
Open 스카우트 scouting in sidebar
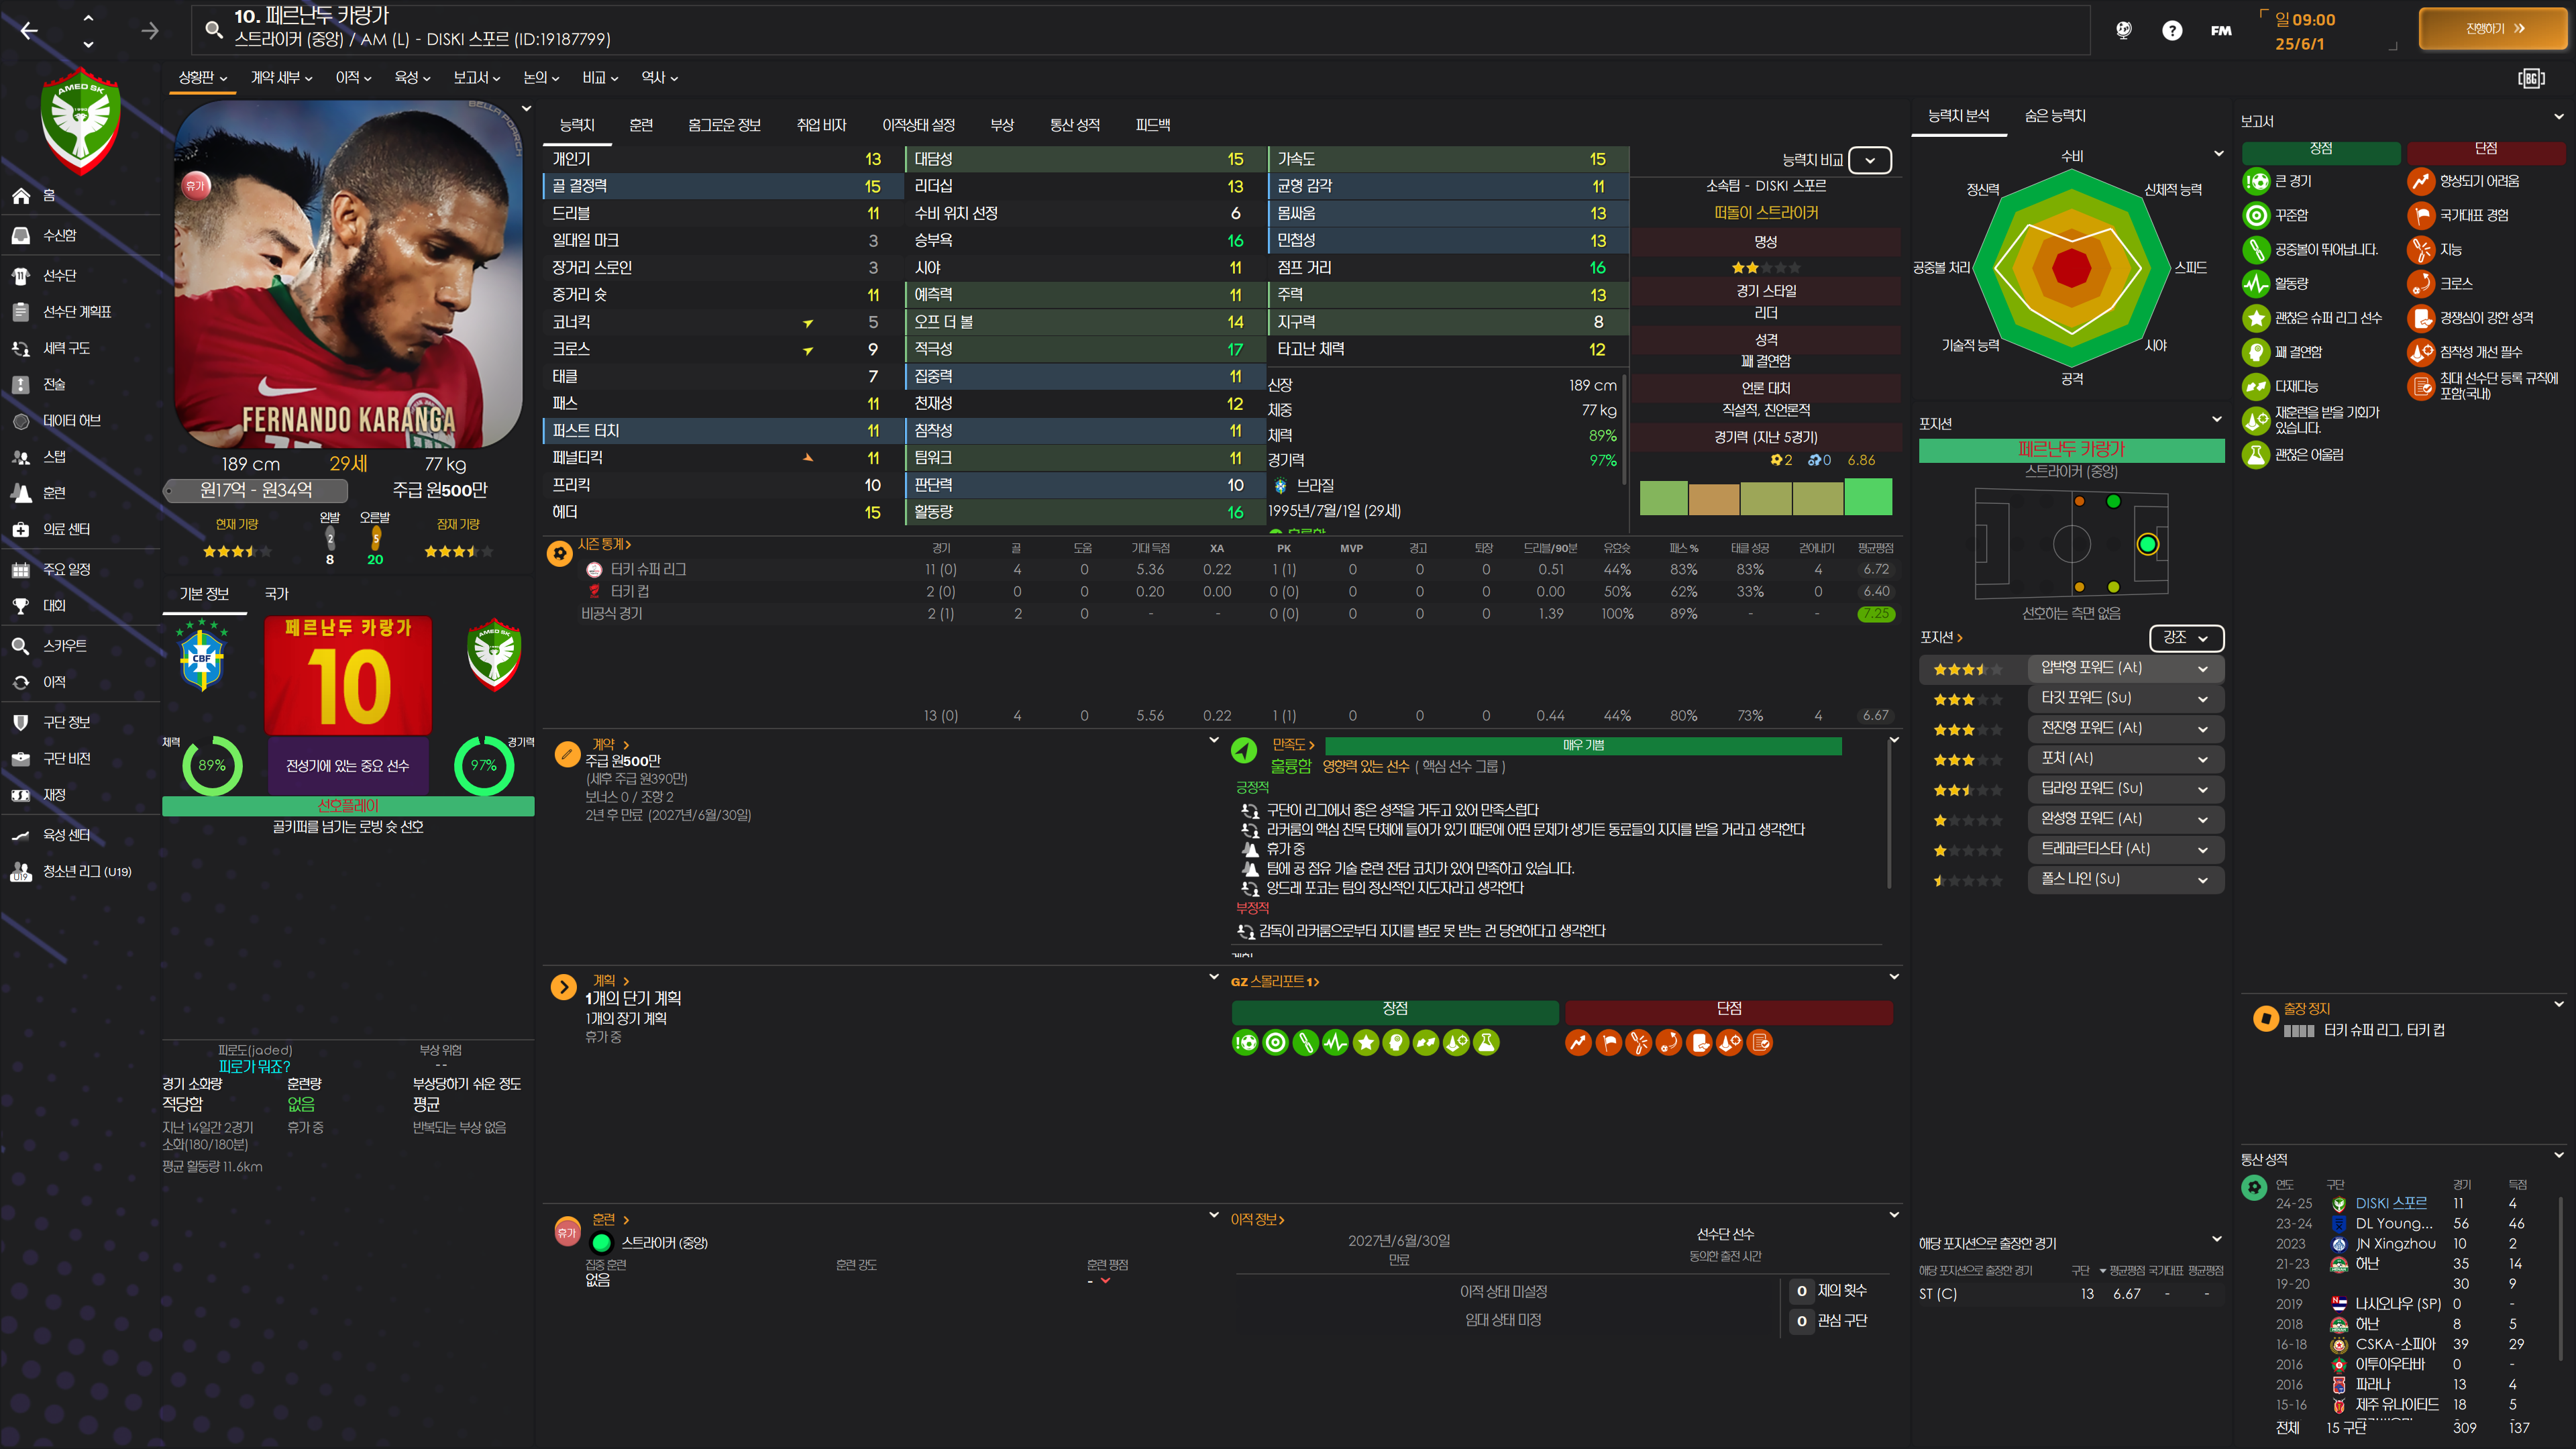point(64,646)
